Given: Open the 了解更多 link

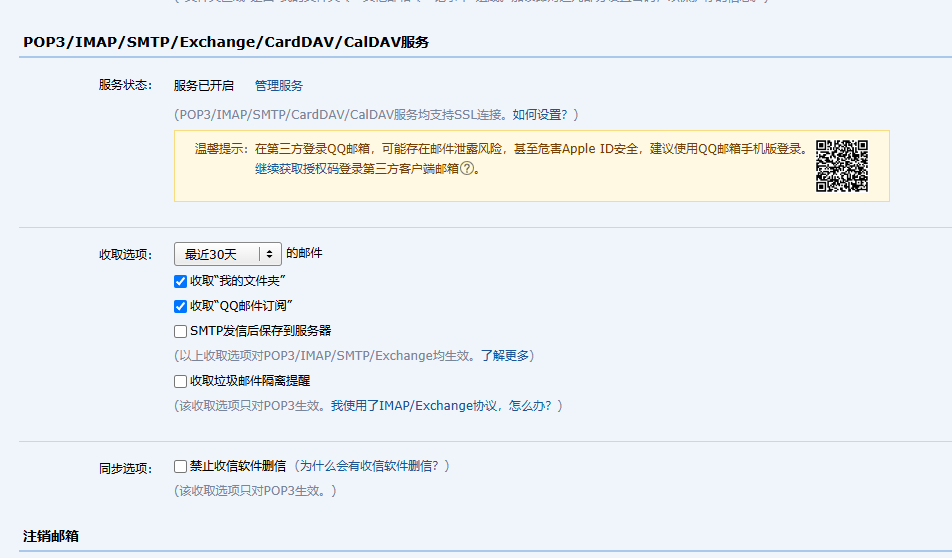Looking at the screenshot, I should [x=505, y=356].
